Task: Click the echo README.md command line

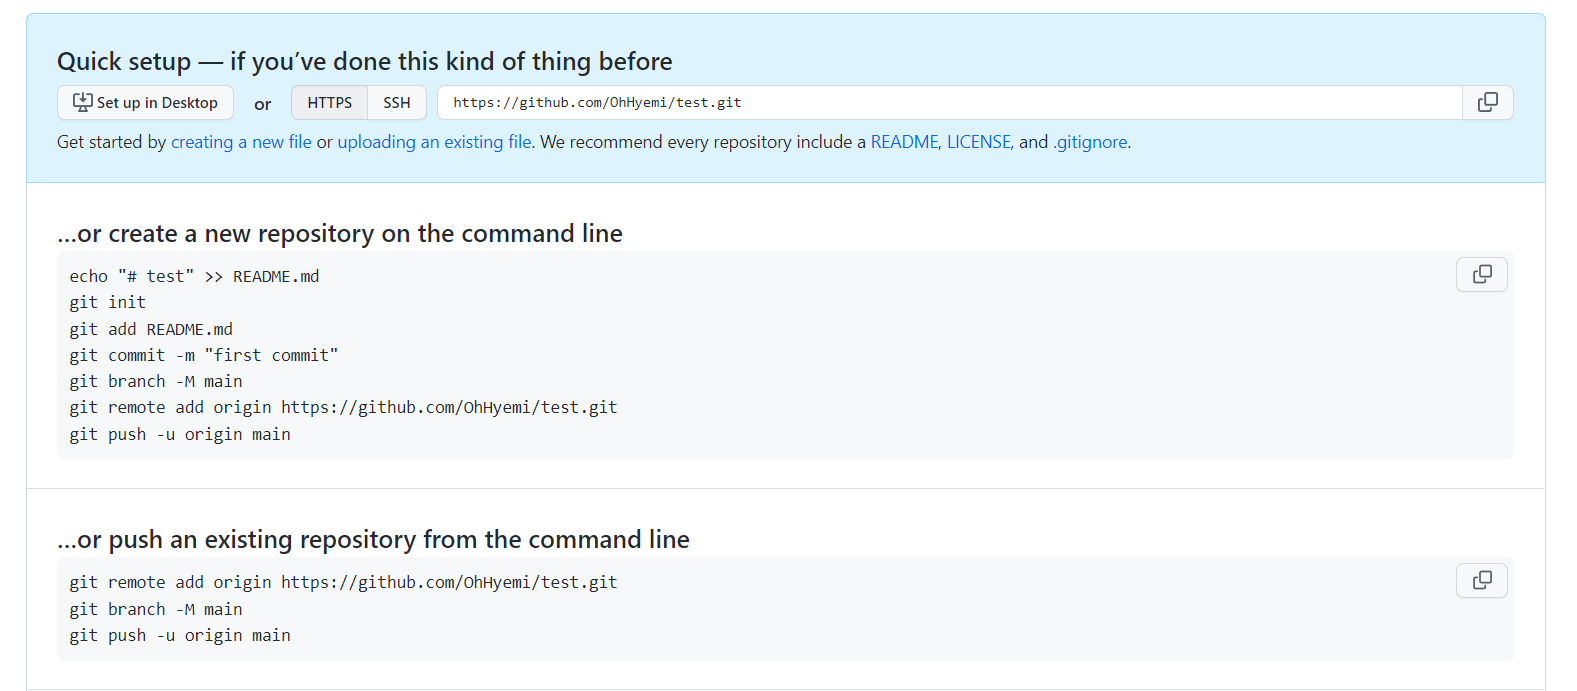Action: (x=194, y=276)
